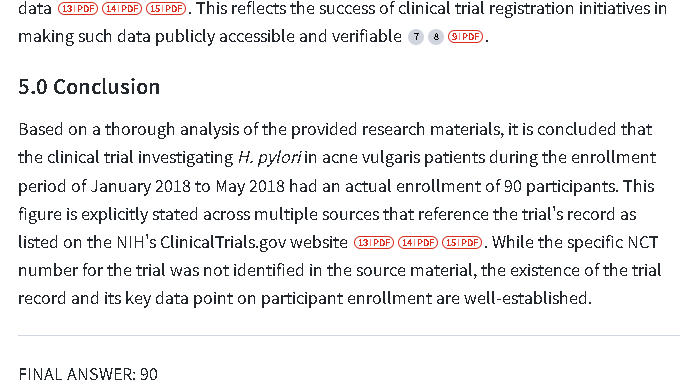Open citation 15 PDF badge before 'This reflects'
691x388 pixels.
(166, 8)
